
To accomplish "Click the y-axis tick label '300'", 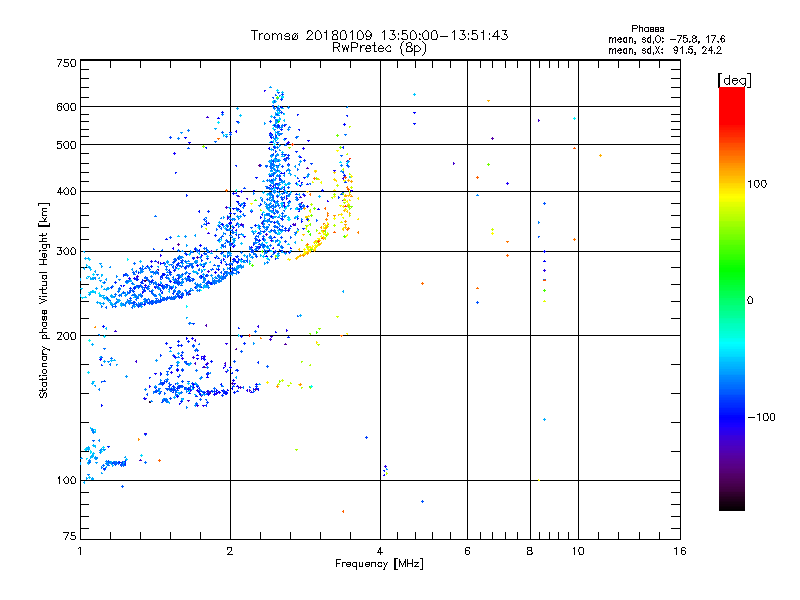I will point(66,252).
